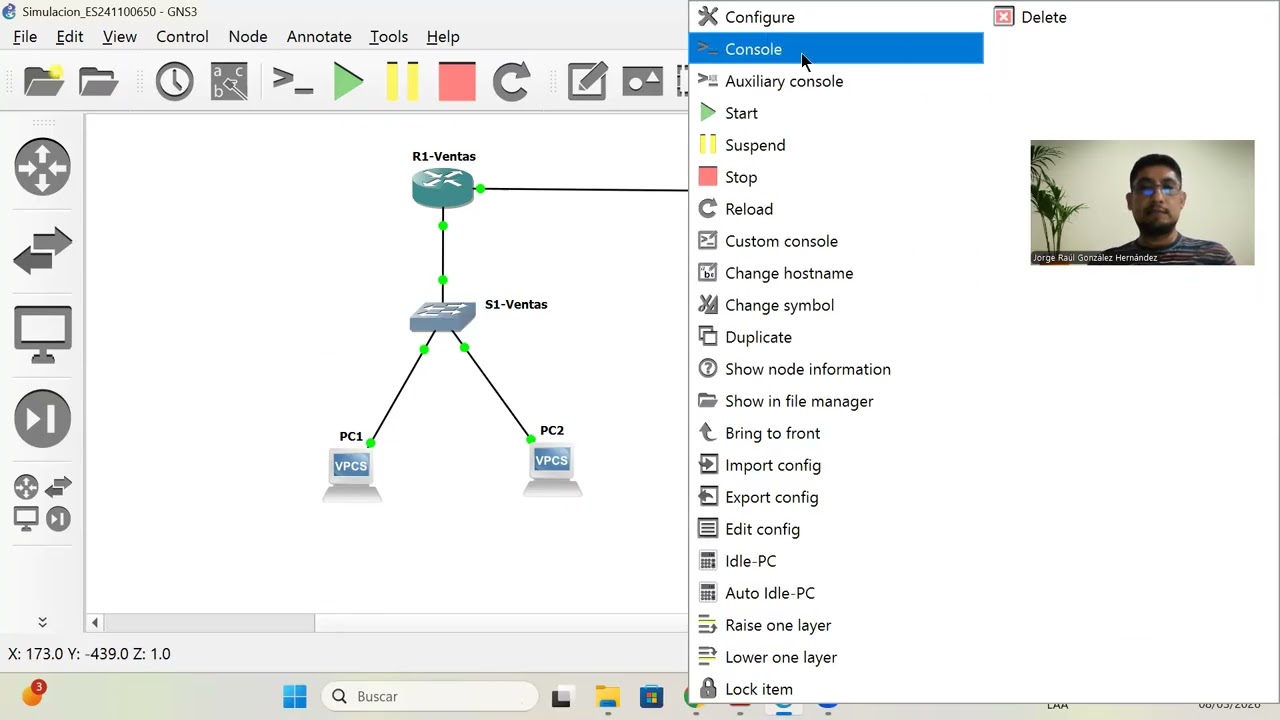Browse security devices sidebar icon
The width and height of the screenshot is (1280, 720).
pyautogui.click(x=42, y=418)
